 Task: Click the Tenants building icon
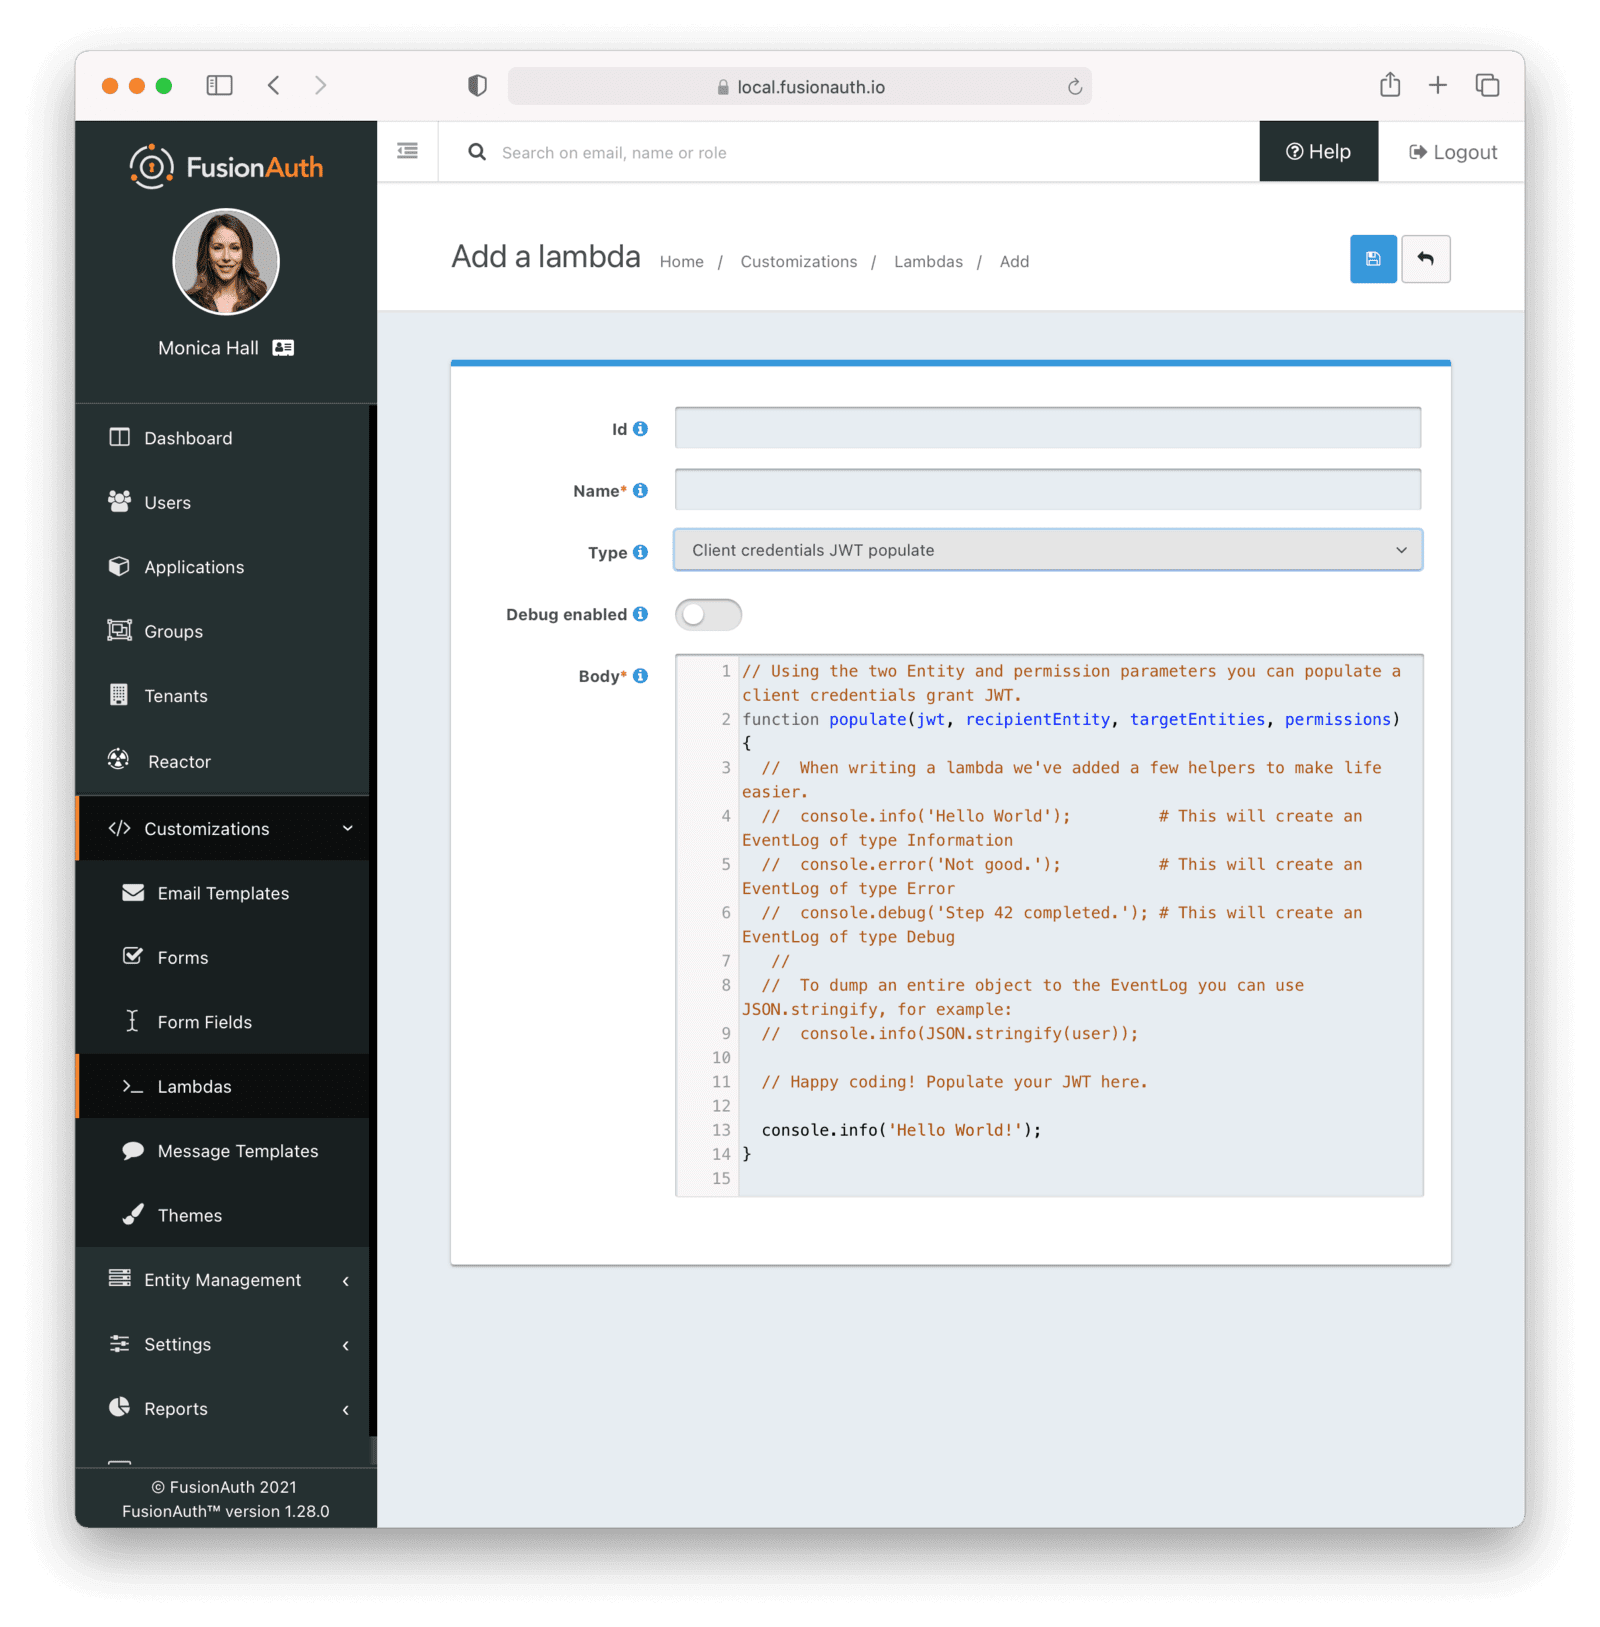[x=119, y=695]
